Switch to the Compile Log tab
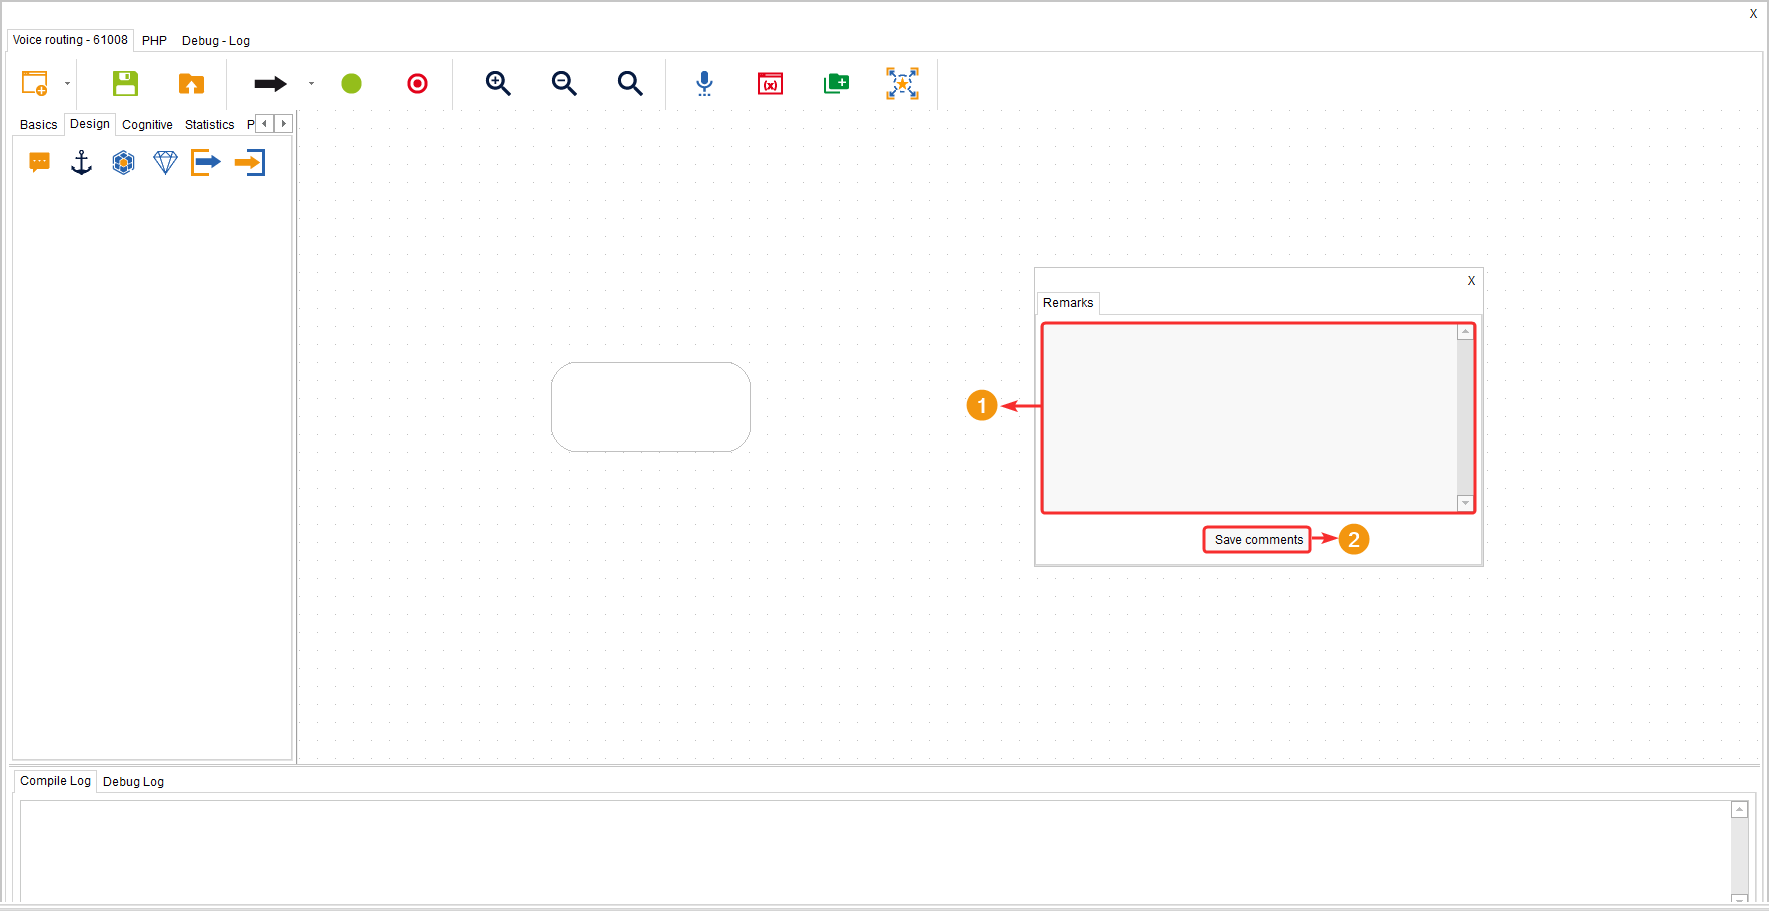This screenshot has width=1769, height=911. pos(55,781)
